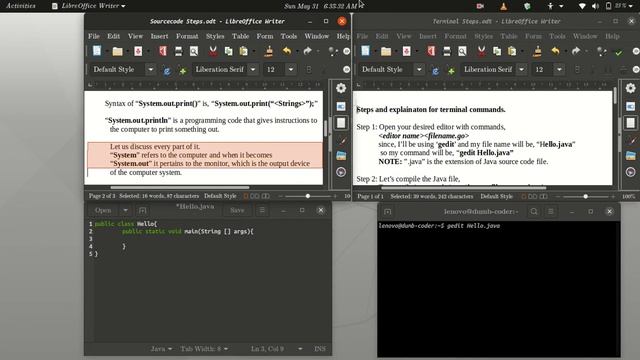Image resolution: width=640 pixels, height=360 pixels.
Task: Click Clone Formatting brush in Sourcecode Steps window
Action: pyautogui.click(x=269, y=51)
